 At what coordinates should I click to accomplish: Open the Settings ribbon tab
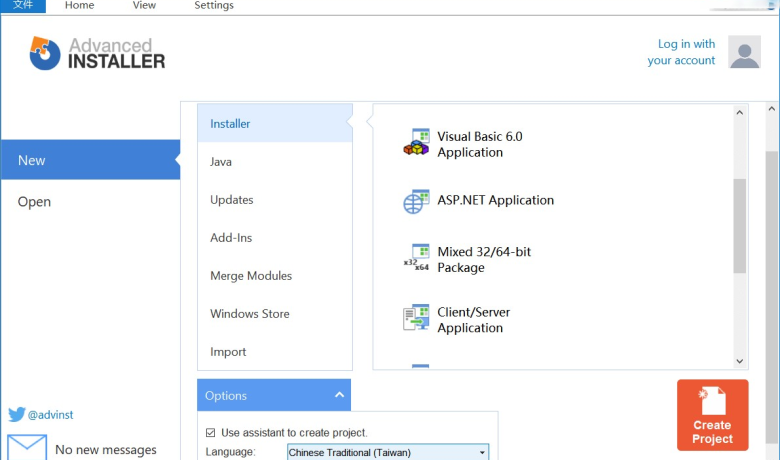click(x=214, y=5)
